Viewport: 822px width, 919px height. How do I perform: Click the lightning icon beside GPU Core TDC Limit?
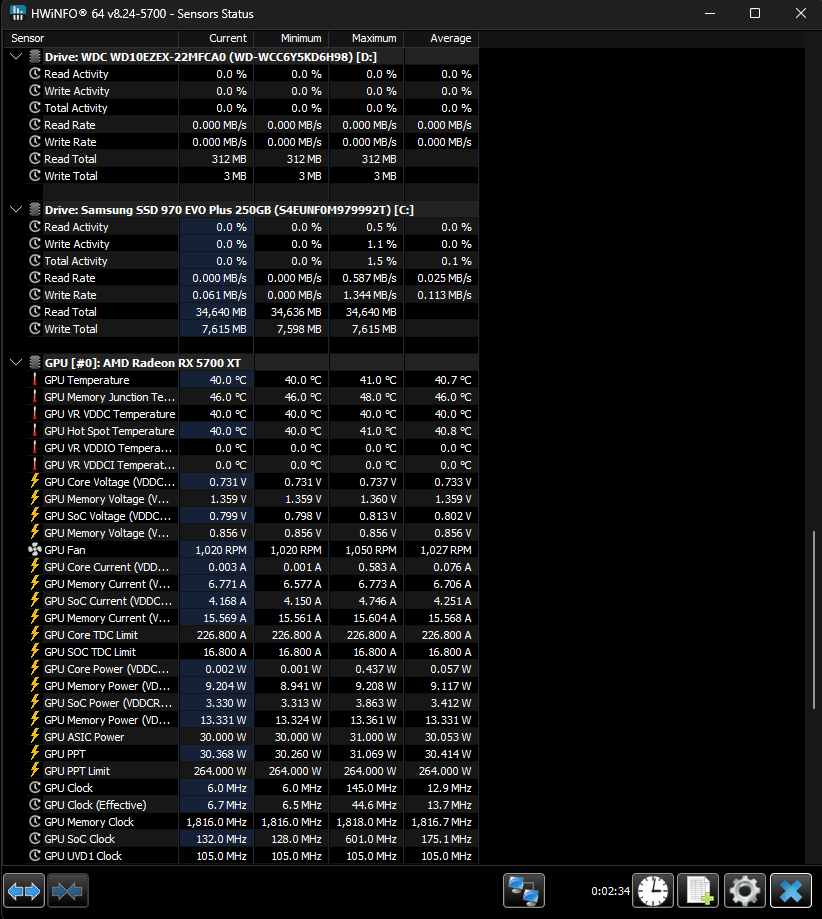coord(35,635)
